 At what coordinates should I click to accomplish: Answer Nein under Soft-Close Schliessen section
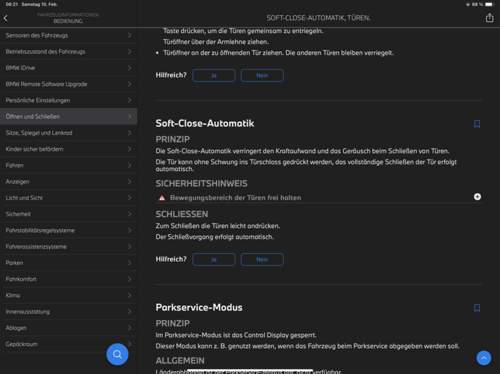[262, 259]
